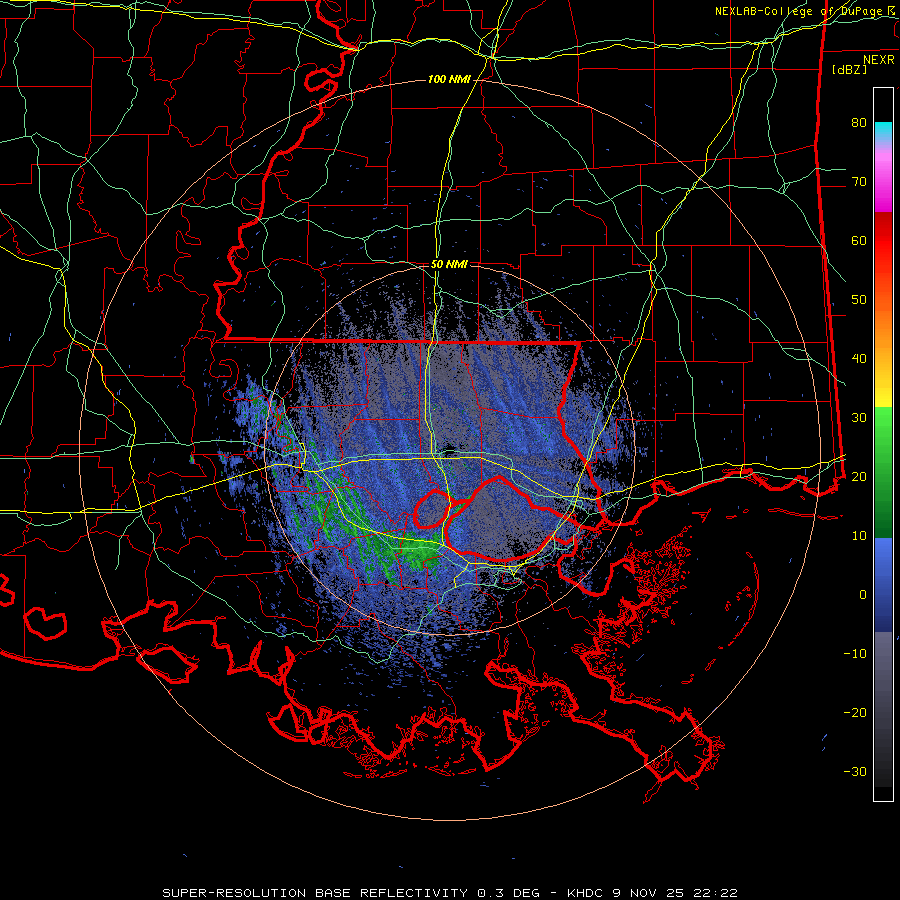900x900 pixels.
Task: Click the NEXR label above the scale
Action: [x=879, y=60]
